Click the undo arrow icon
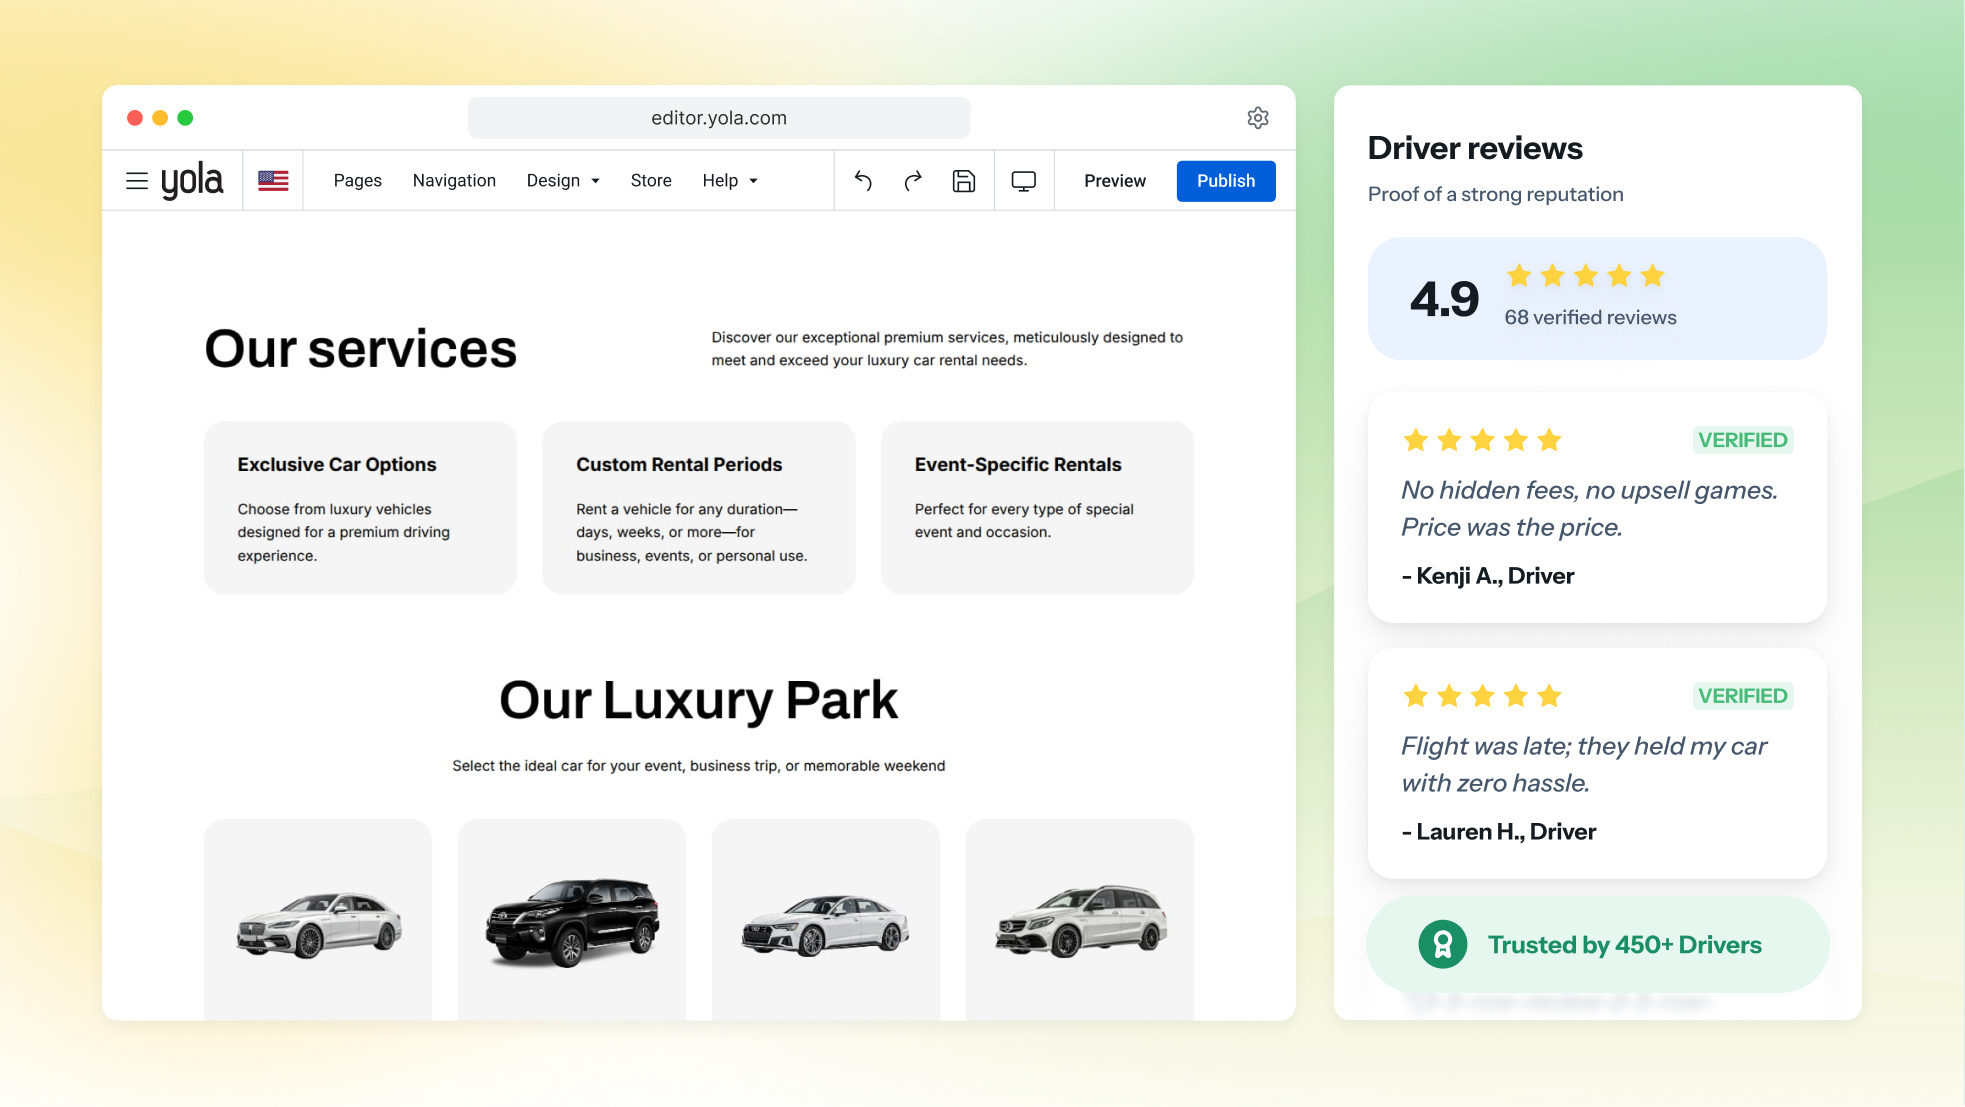Screen dimensions: 1965x1107 click(863, 181)
